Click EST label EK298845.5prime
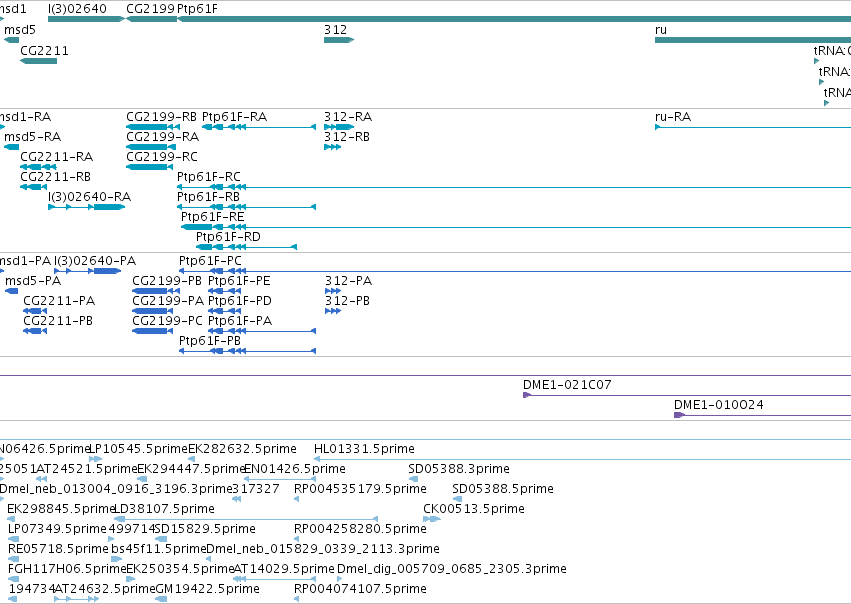This screenshot has height=604, width=851. coord(61,510)
